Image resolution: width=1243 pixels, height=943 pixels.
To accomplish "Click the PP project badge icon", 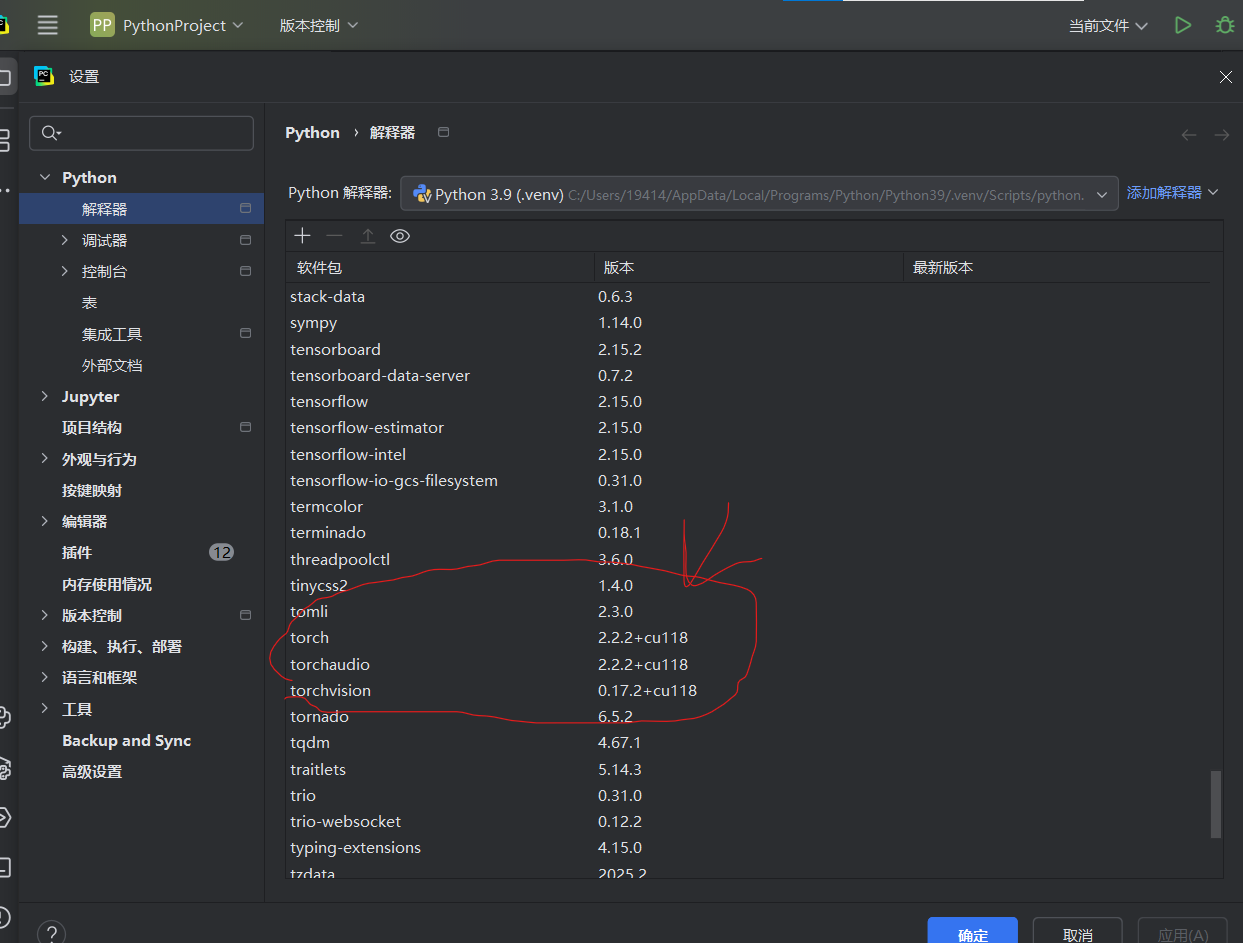I will (x=102, y=25).
